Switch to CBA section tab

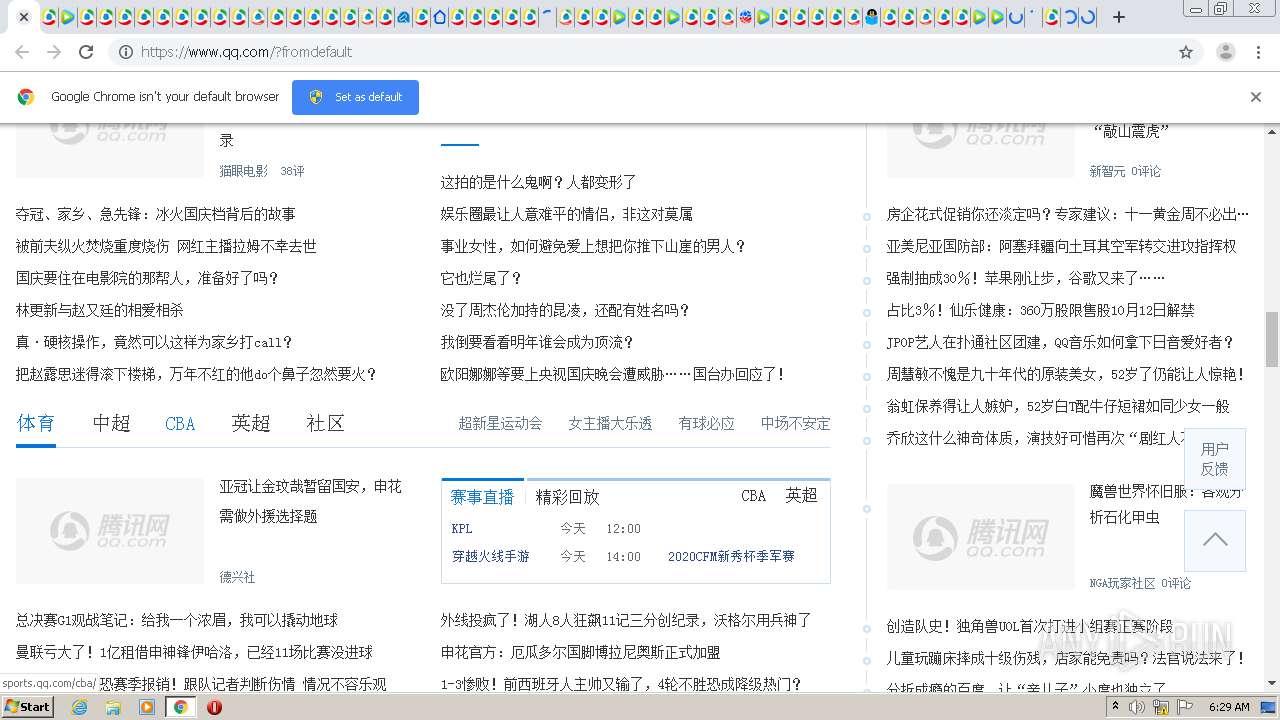[180, 424]
